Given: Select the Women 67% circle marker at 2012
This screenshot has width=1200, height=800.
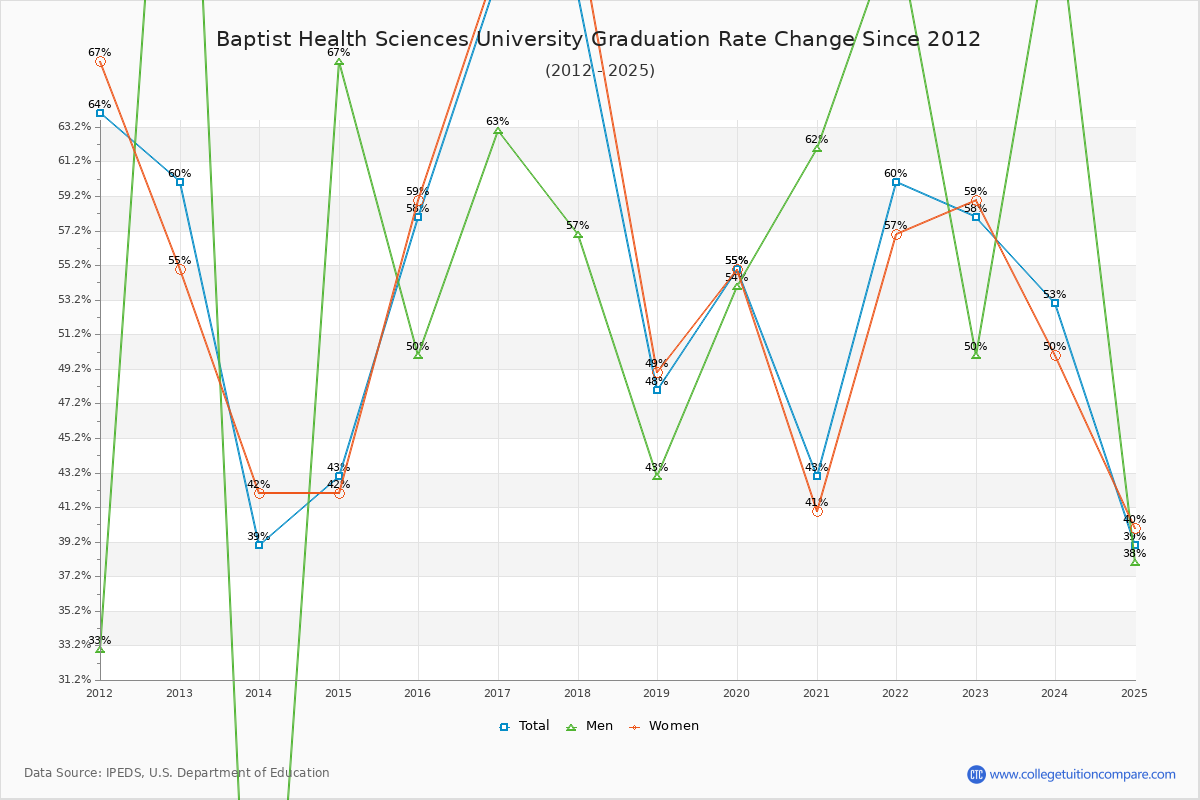Looking at the screenshot, I should click(x=100, y=62).
